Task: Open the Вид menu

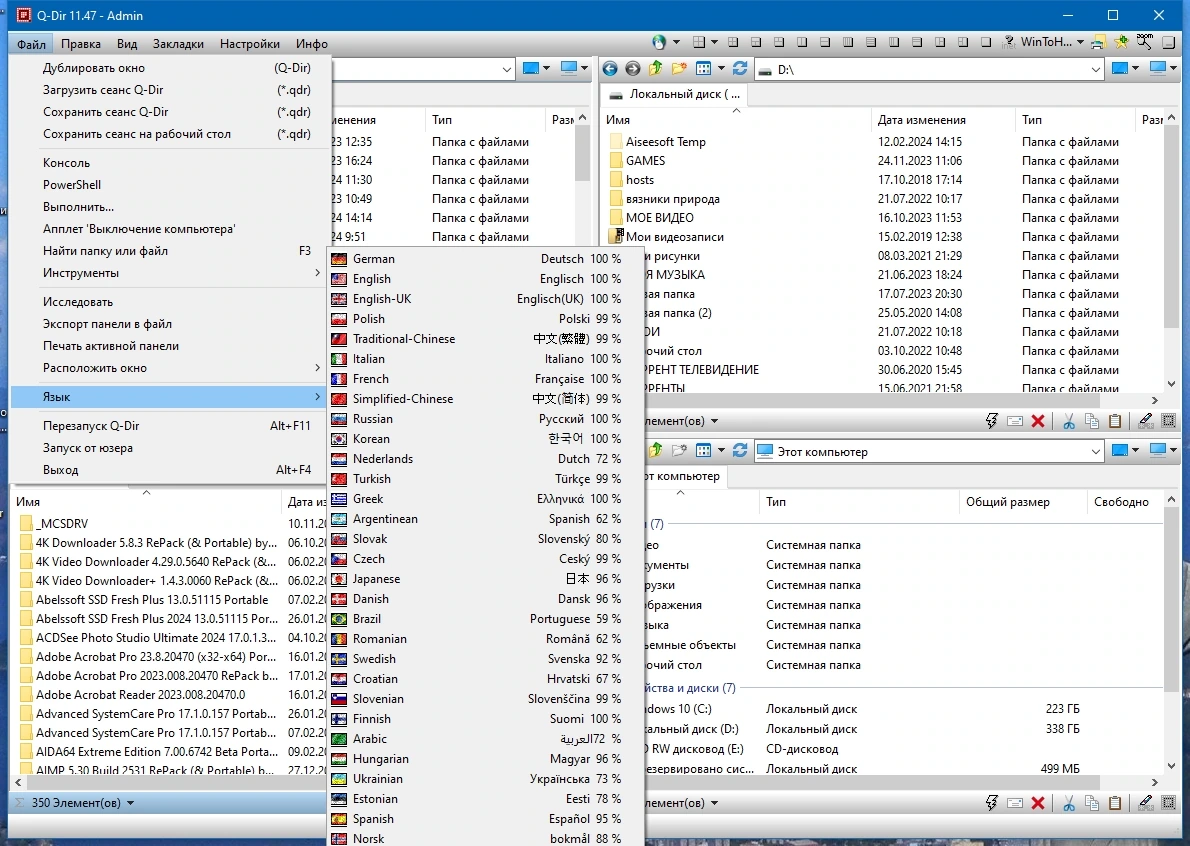Action: [127, 44]
